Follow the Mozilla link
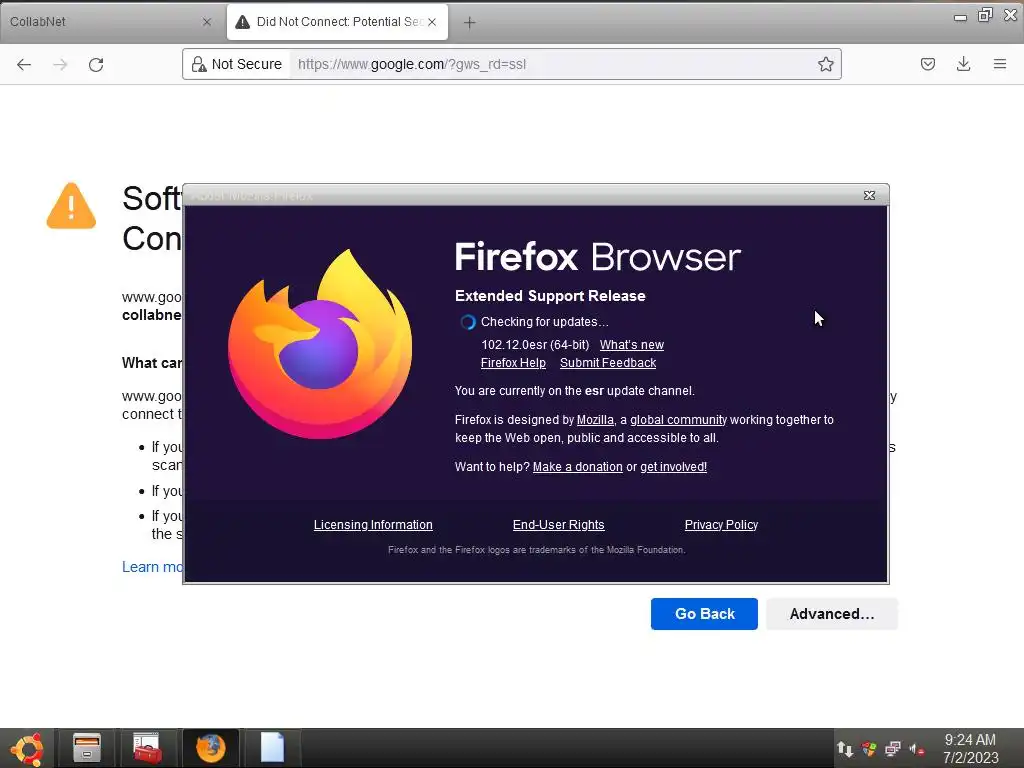Screen dimensions: 1024x768 tap(595, 420)
